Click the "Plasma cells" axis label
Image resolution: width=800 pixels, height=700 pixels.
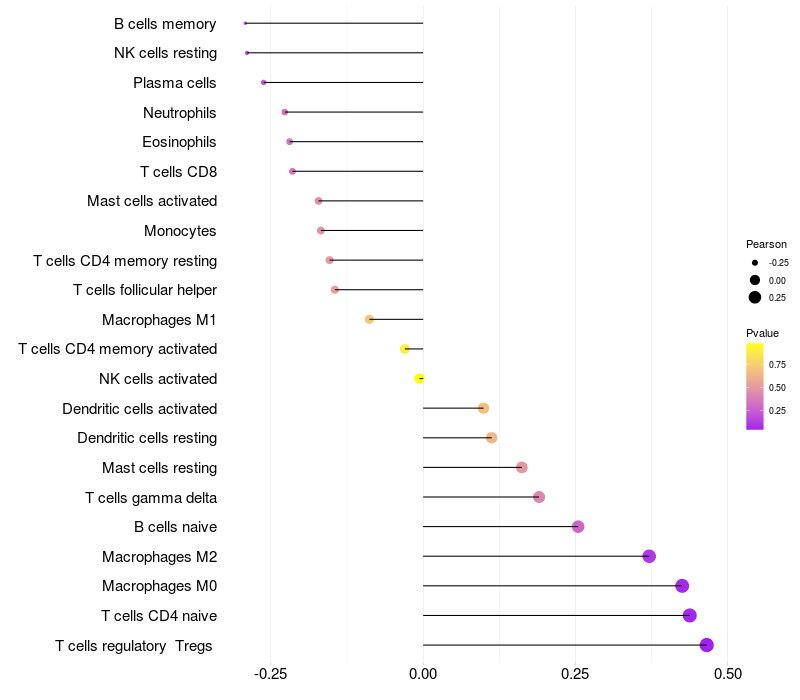pyautogui.click(x=175, y=82)
